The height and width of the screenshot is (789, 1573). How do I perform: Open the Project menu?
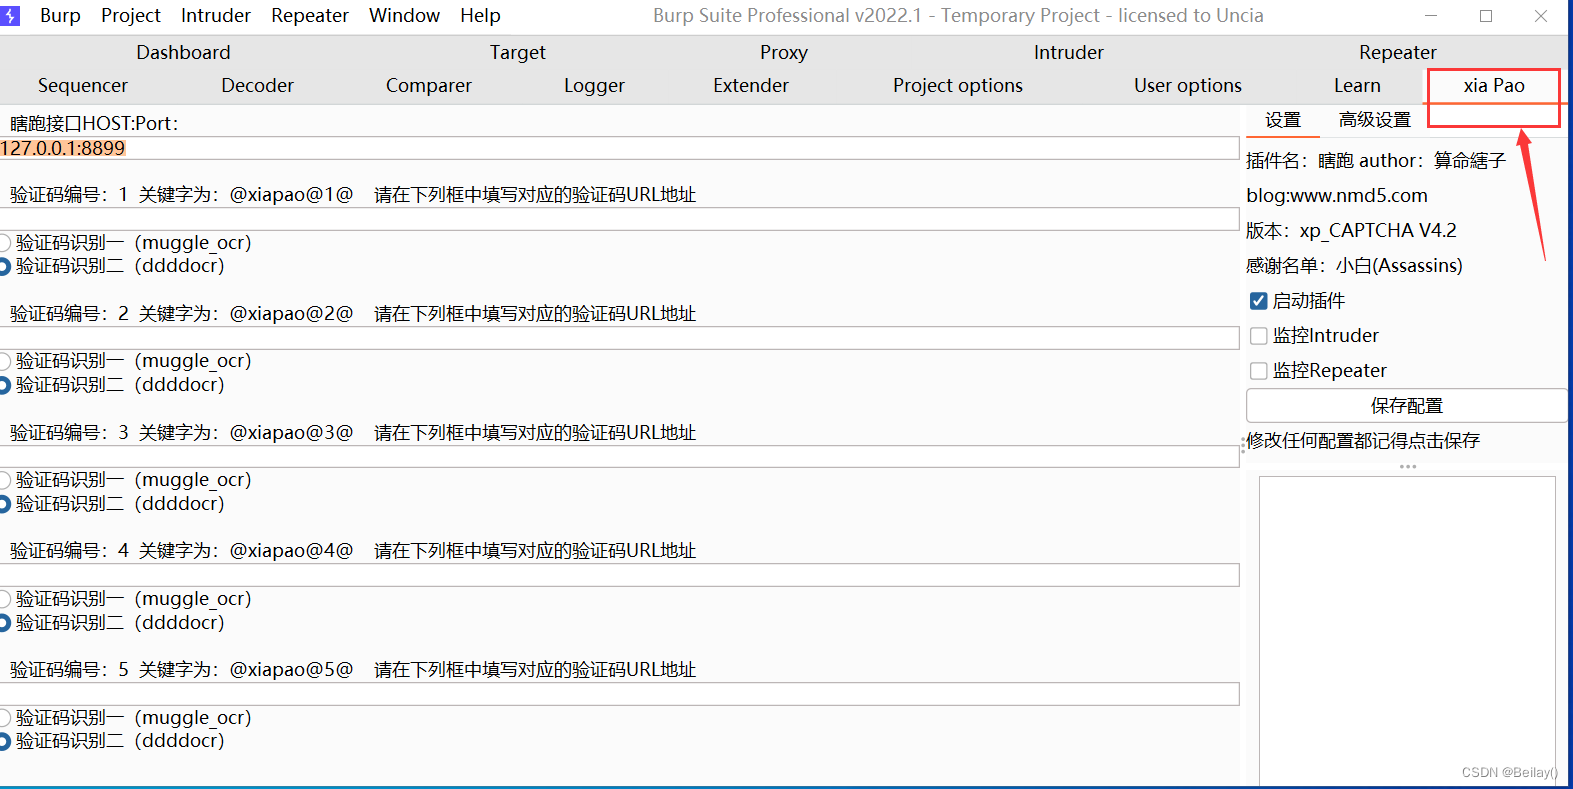[x=131, y=16]
